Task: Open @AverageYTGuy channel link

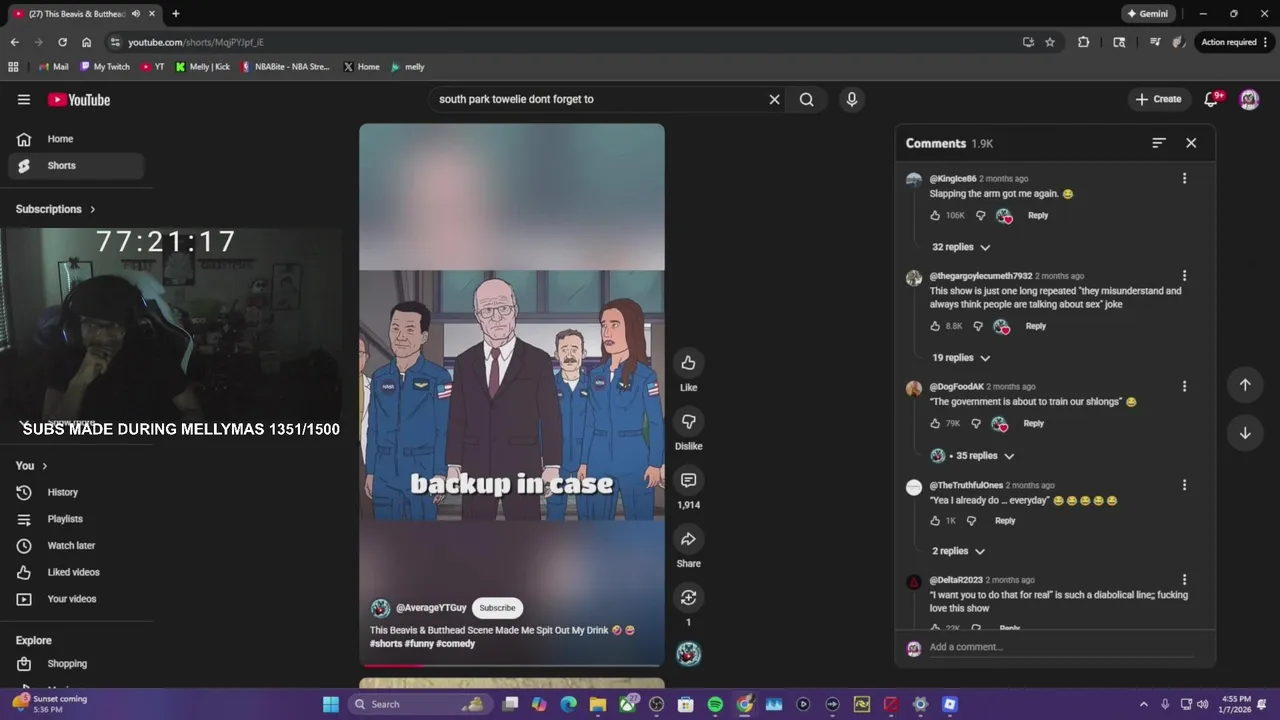Action: 431,608
